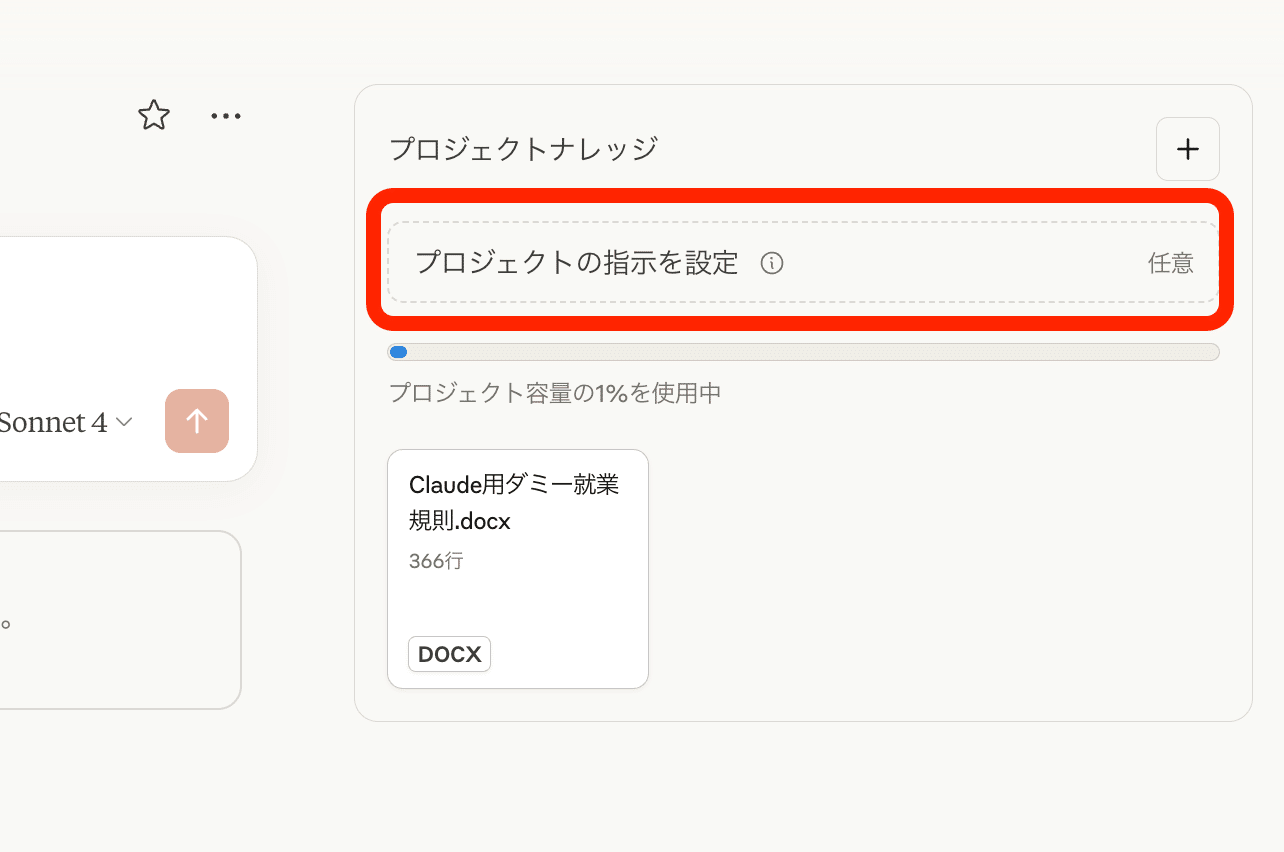Star this project as a favorite
Image resolution: width=1284 pixels, height=852 pixels.
coord(154,115)
